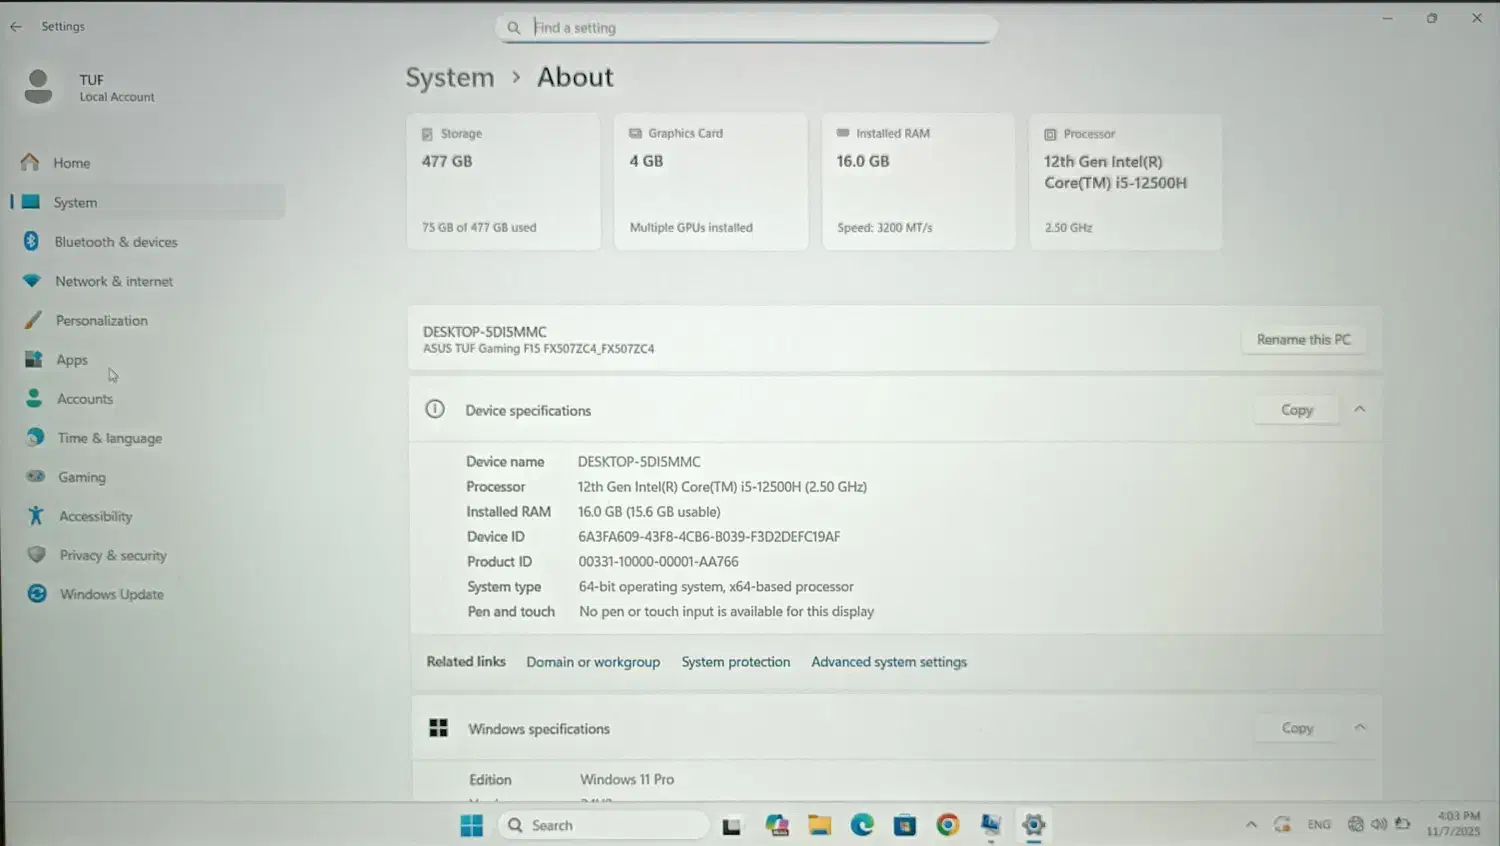Launch Google Chrome from taskbar
The image size is (1500, 846).
click(x=948, y=825)
